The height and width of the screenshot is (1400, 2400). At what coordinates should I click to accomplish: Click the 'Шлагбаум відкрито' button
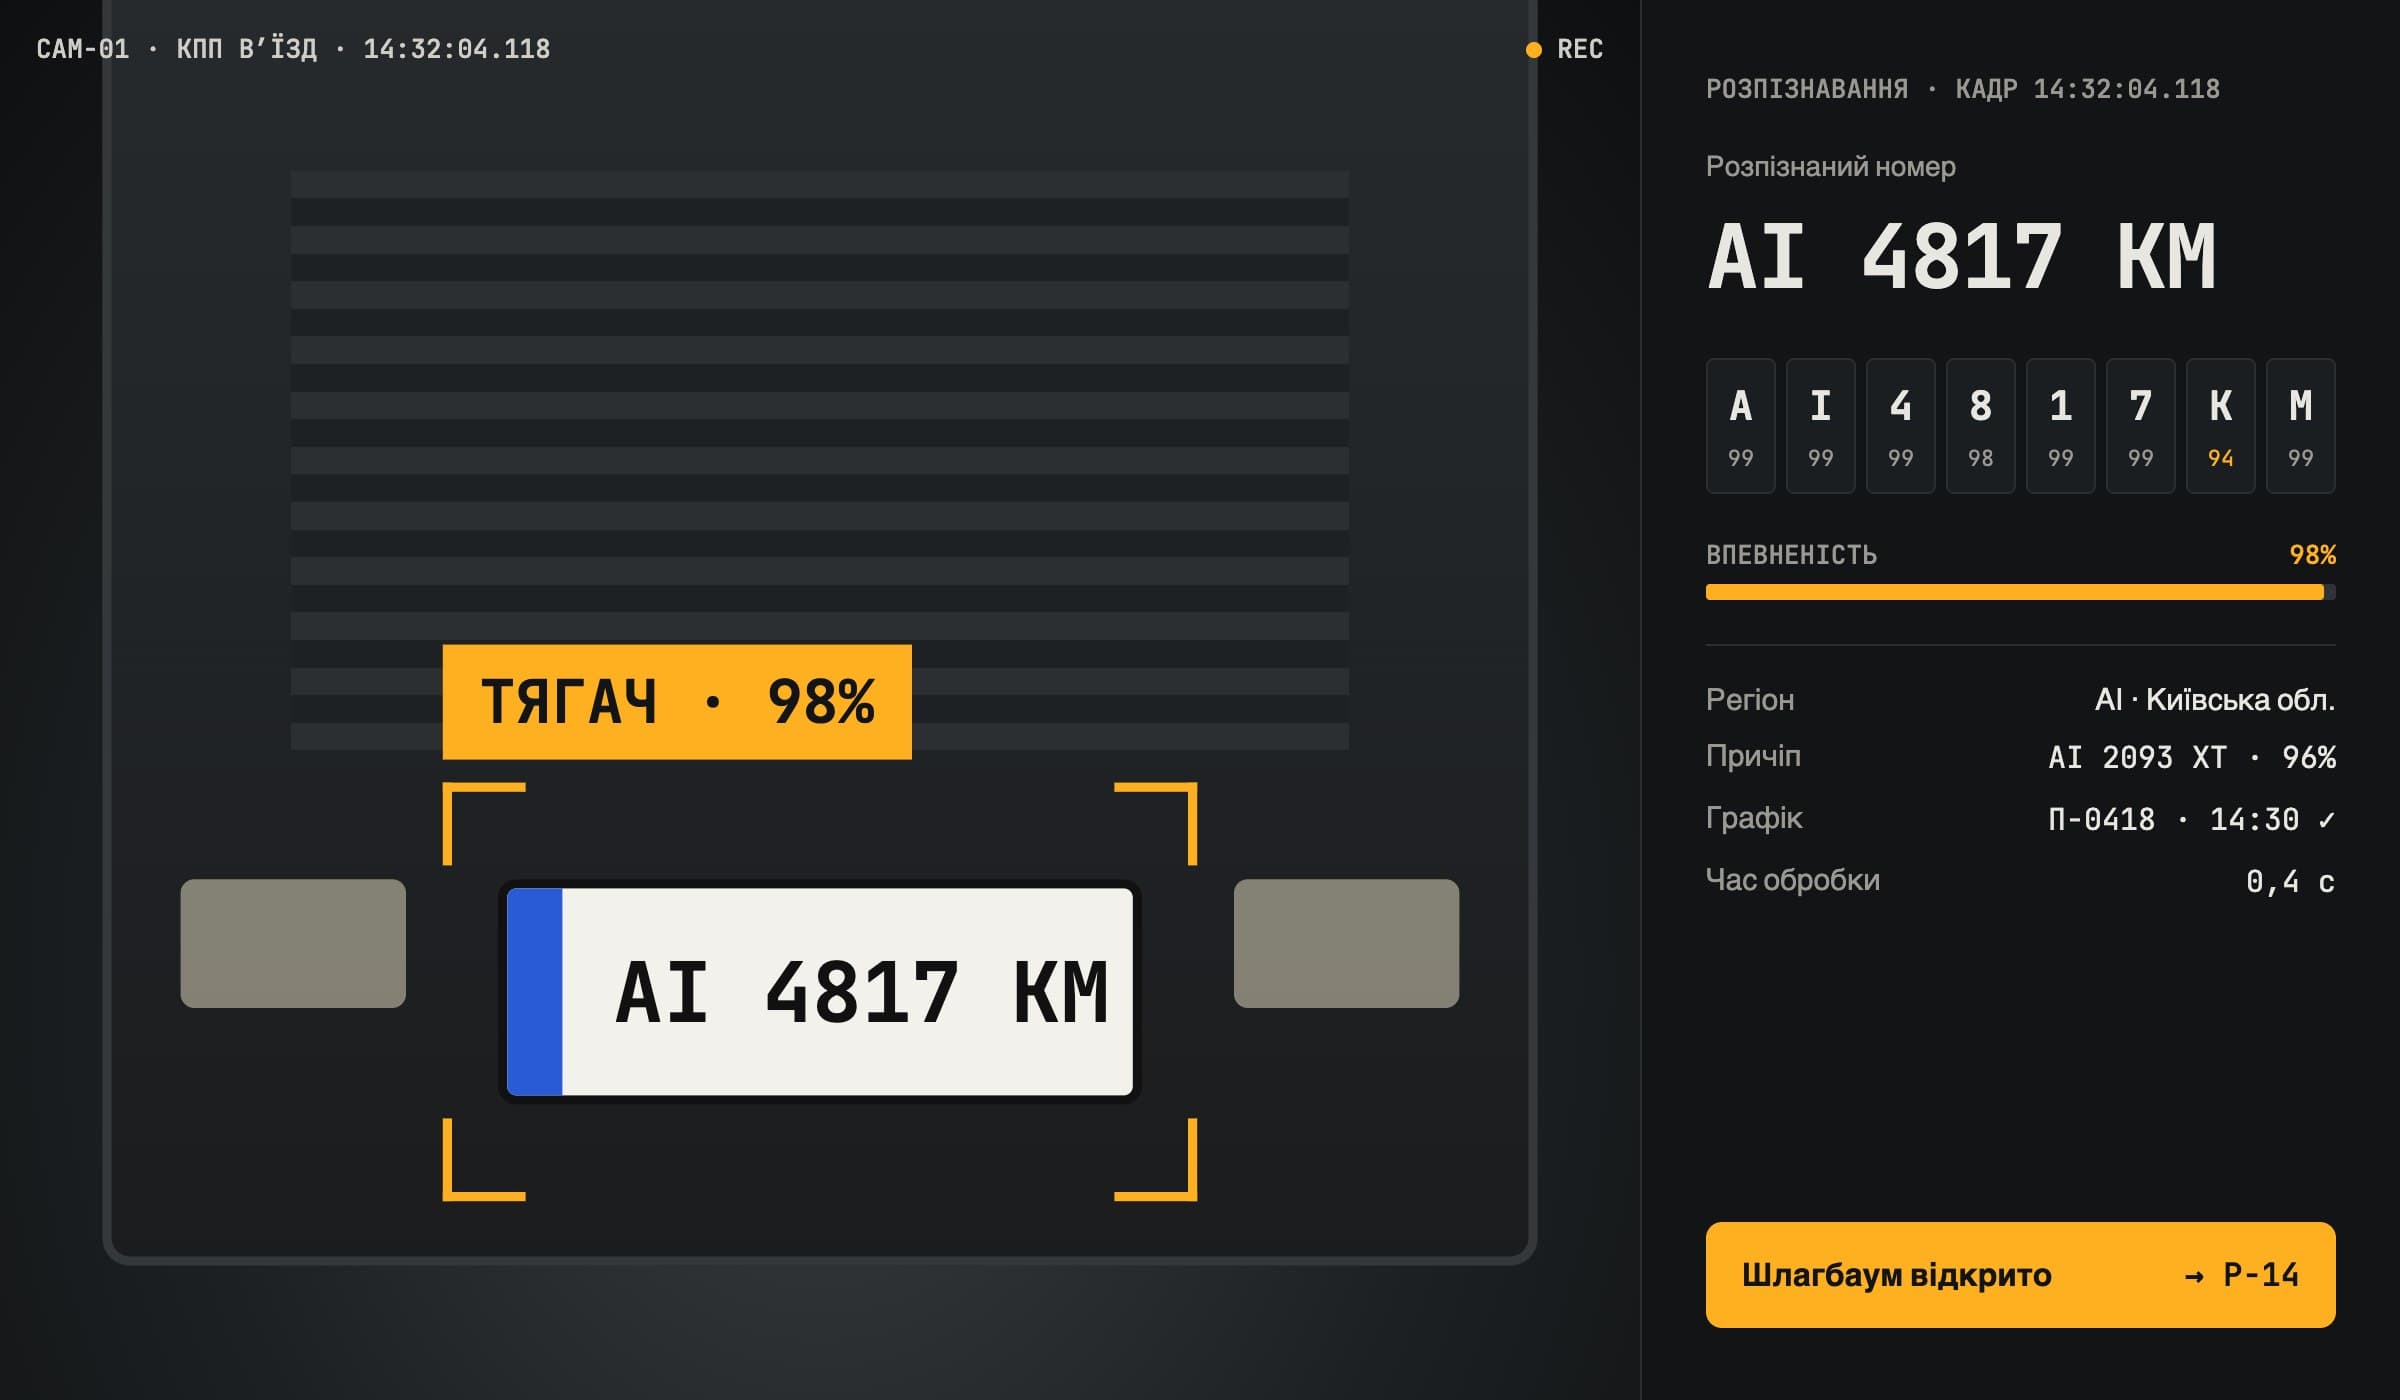click(2020, 1275)
